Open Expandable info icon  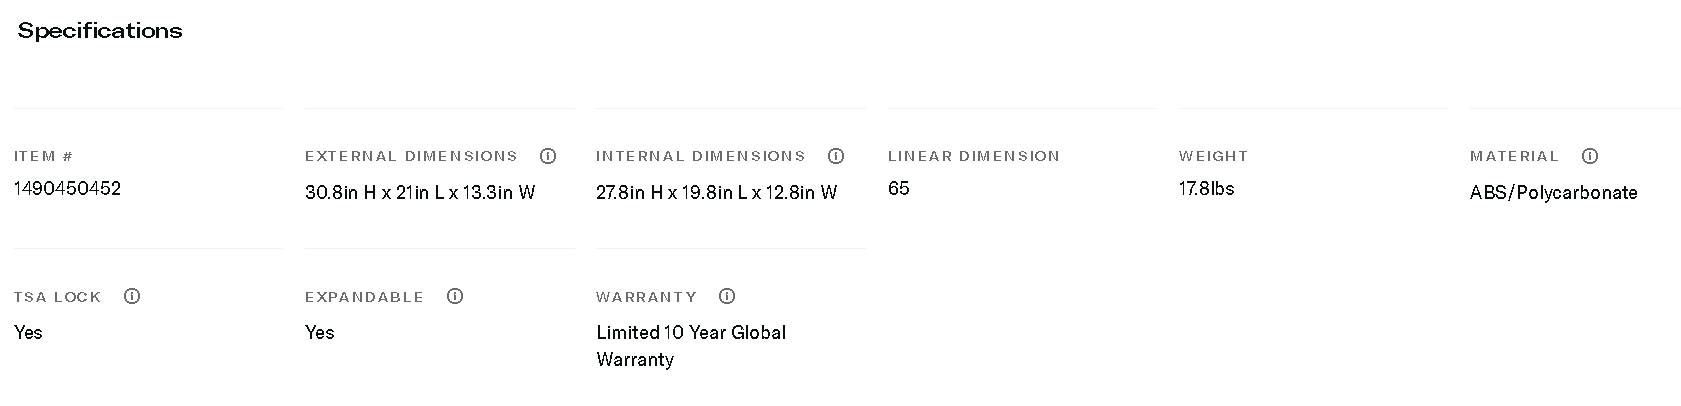(455, 296)
